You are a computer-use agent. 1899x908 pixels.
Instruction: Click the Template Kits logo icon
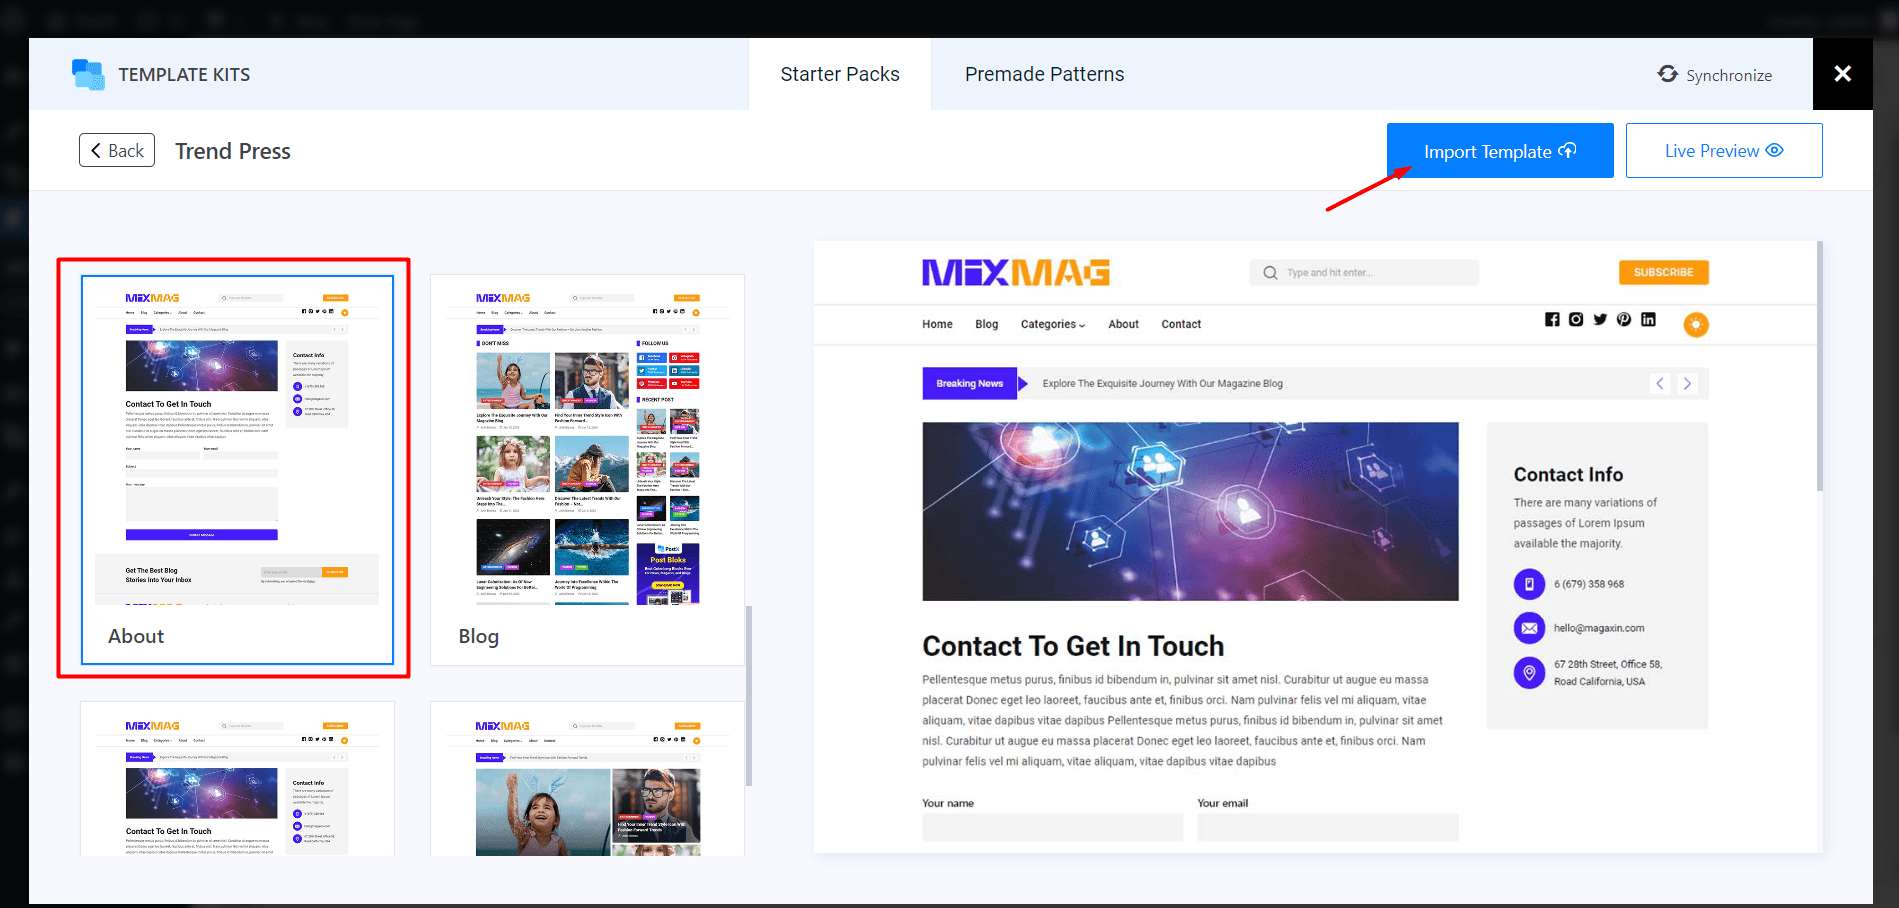click(88, 73)
